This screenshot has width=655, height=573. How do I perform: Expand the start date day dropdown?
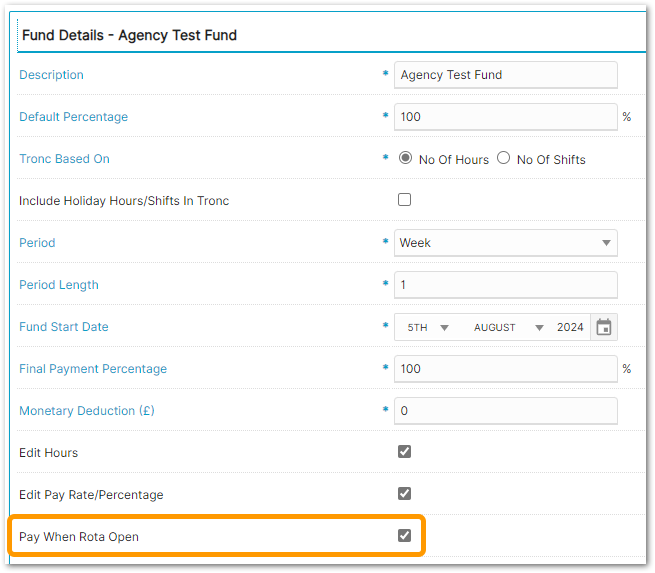coord(427,327)
